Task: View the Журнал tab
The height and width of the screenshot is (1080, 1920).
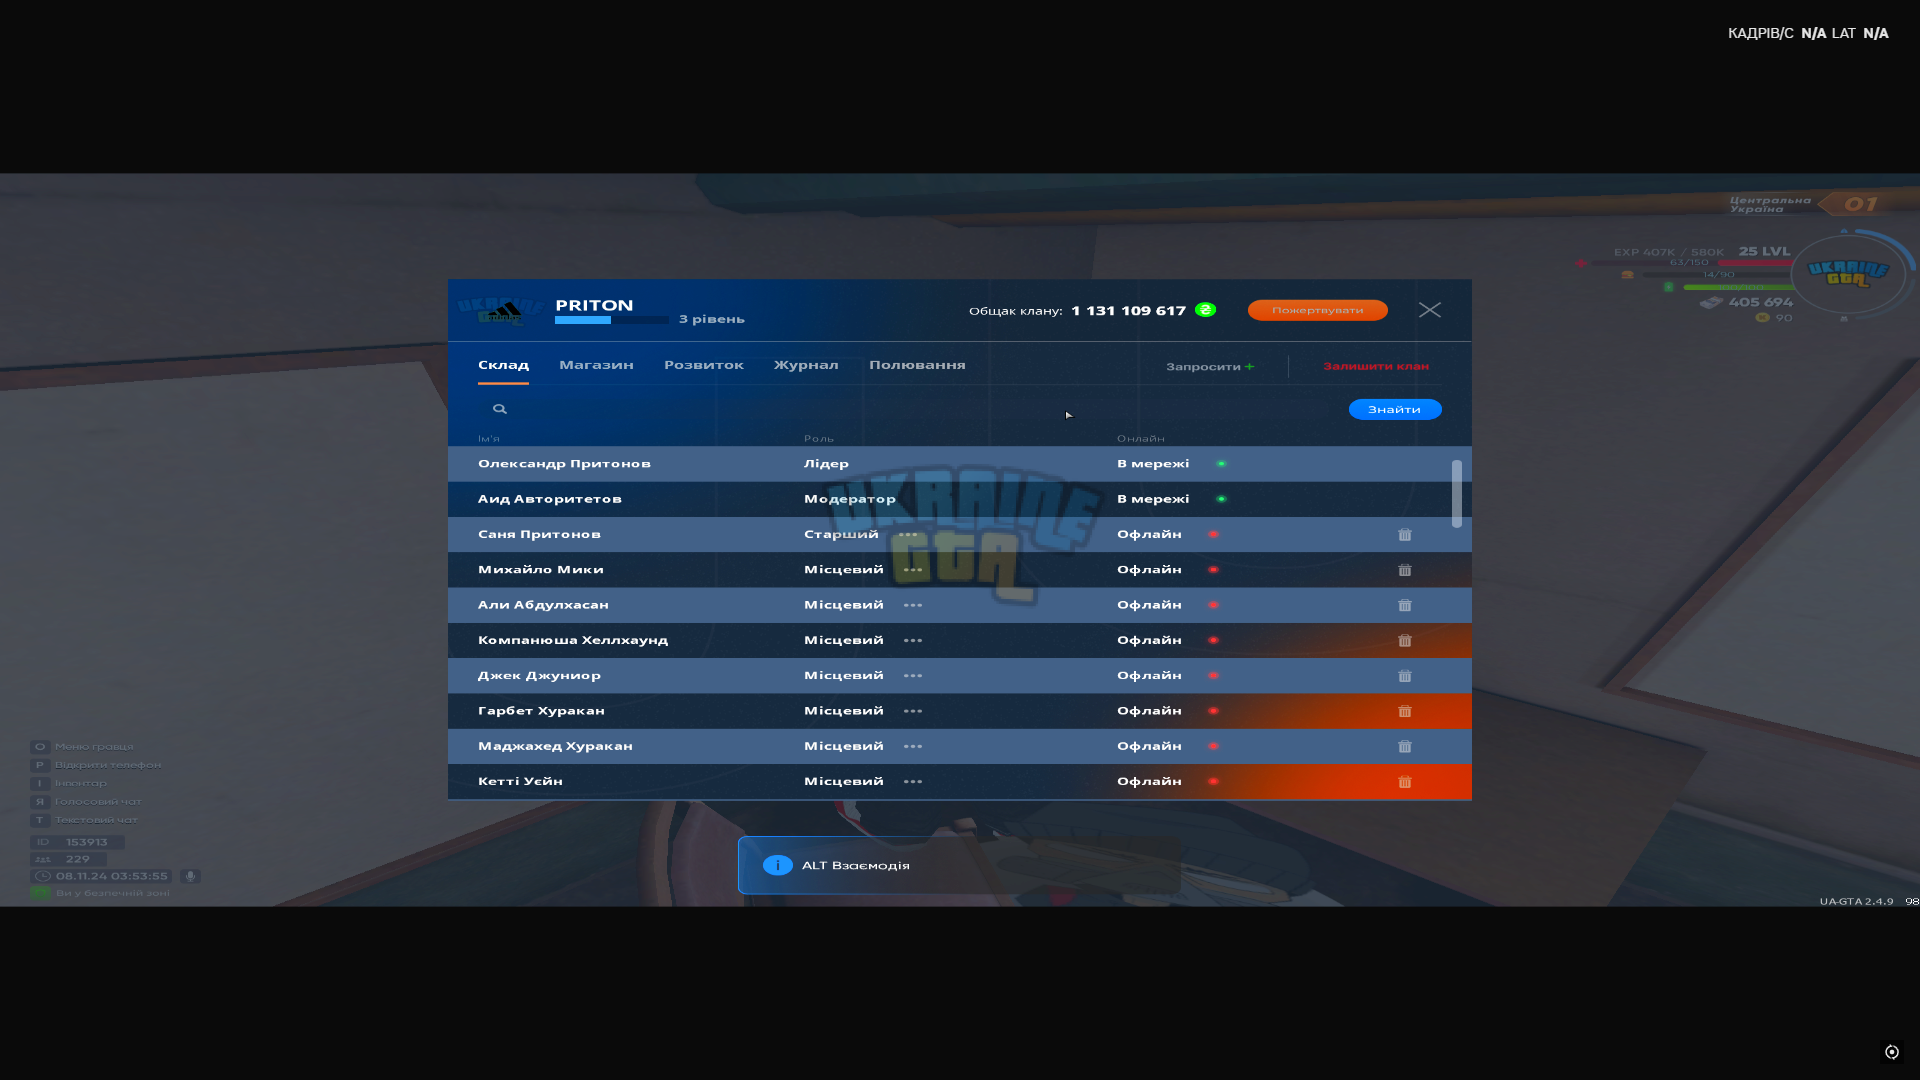Action: pyautogui.click(x=806, y=365)
